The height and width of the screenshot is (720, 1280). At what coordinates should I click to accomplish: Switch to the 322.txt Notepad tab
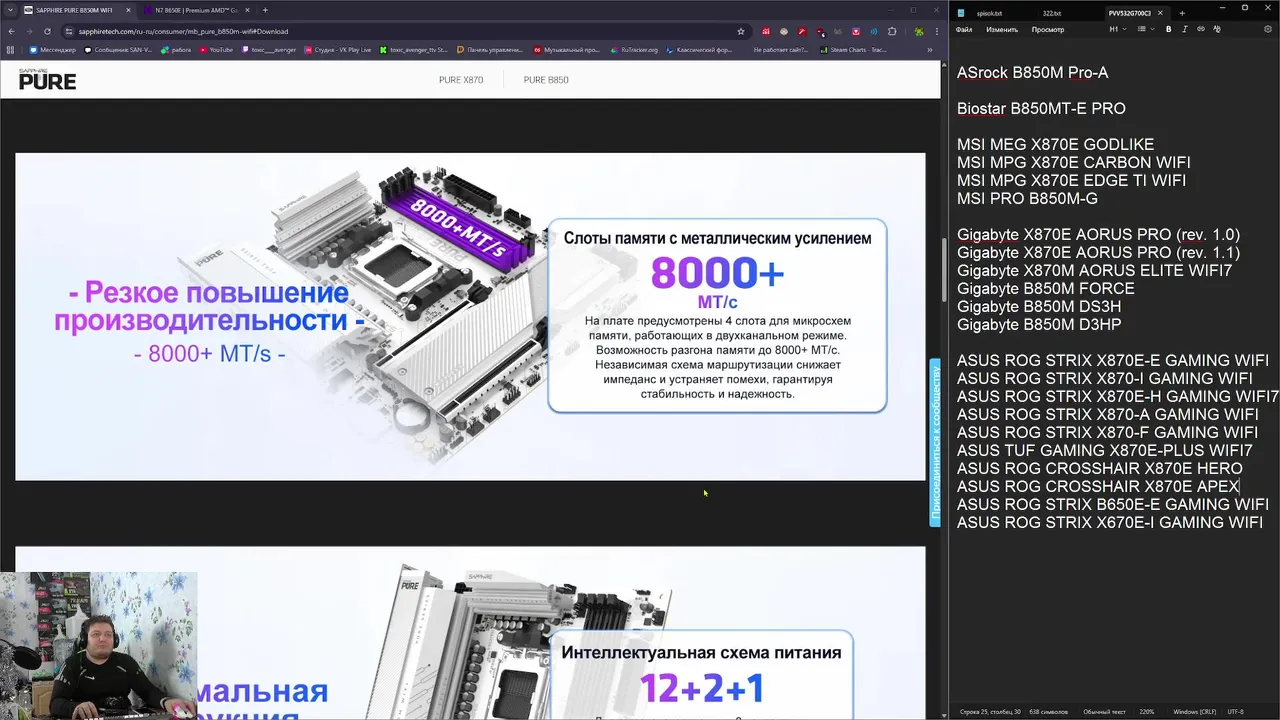(1052, 13)
